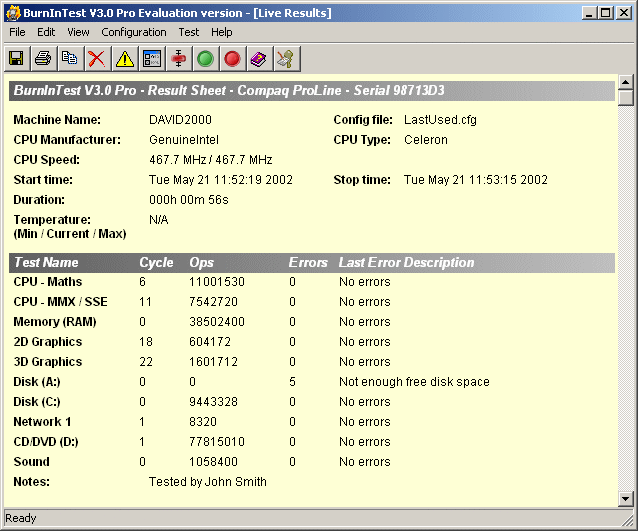Image resolution: width=638 pixels, height=531 pixels.
Task: Click the 'Test Name' column header
Action: (46, 262)
